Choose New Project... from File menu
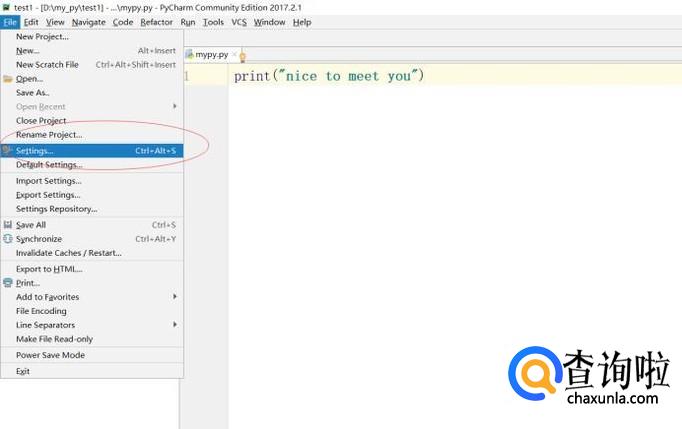 (92, 37)
